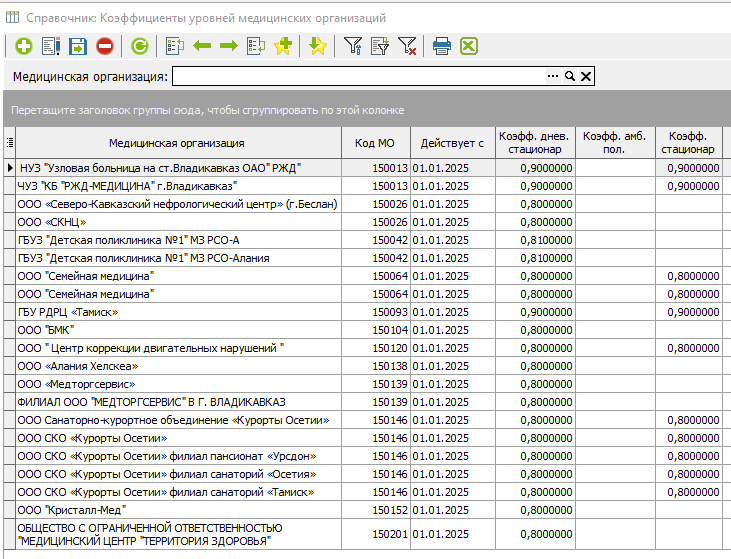This screenshot has width=731, height=559.
Task: Click the filter funnel with red cross
Action: pyautogui.click(x=407, y=46)
